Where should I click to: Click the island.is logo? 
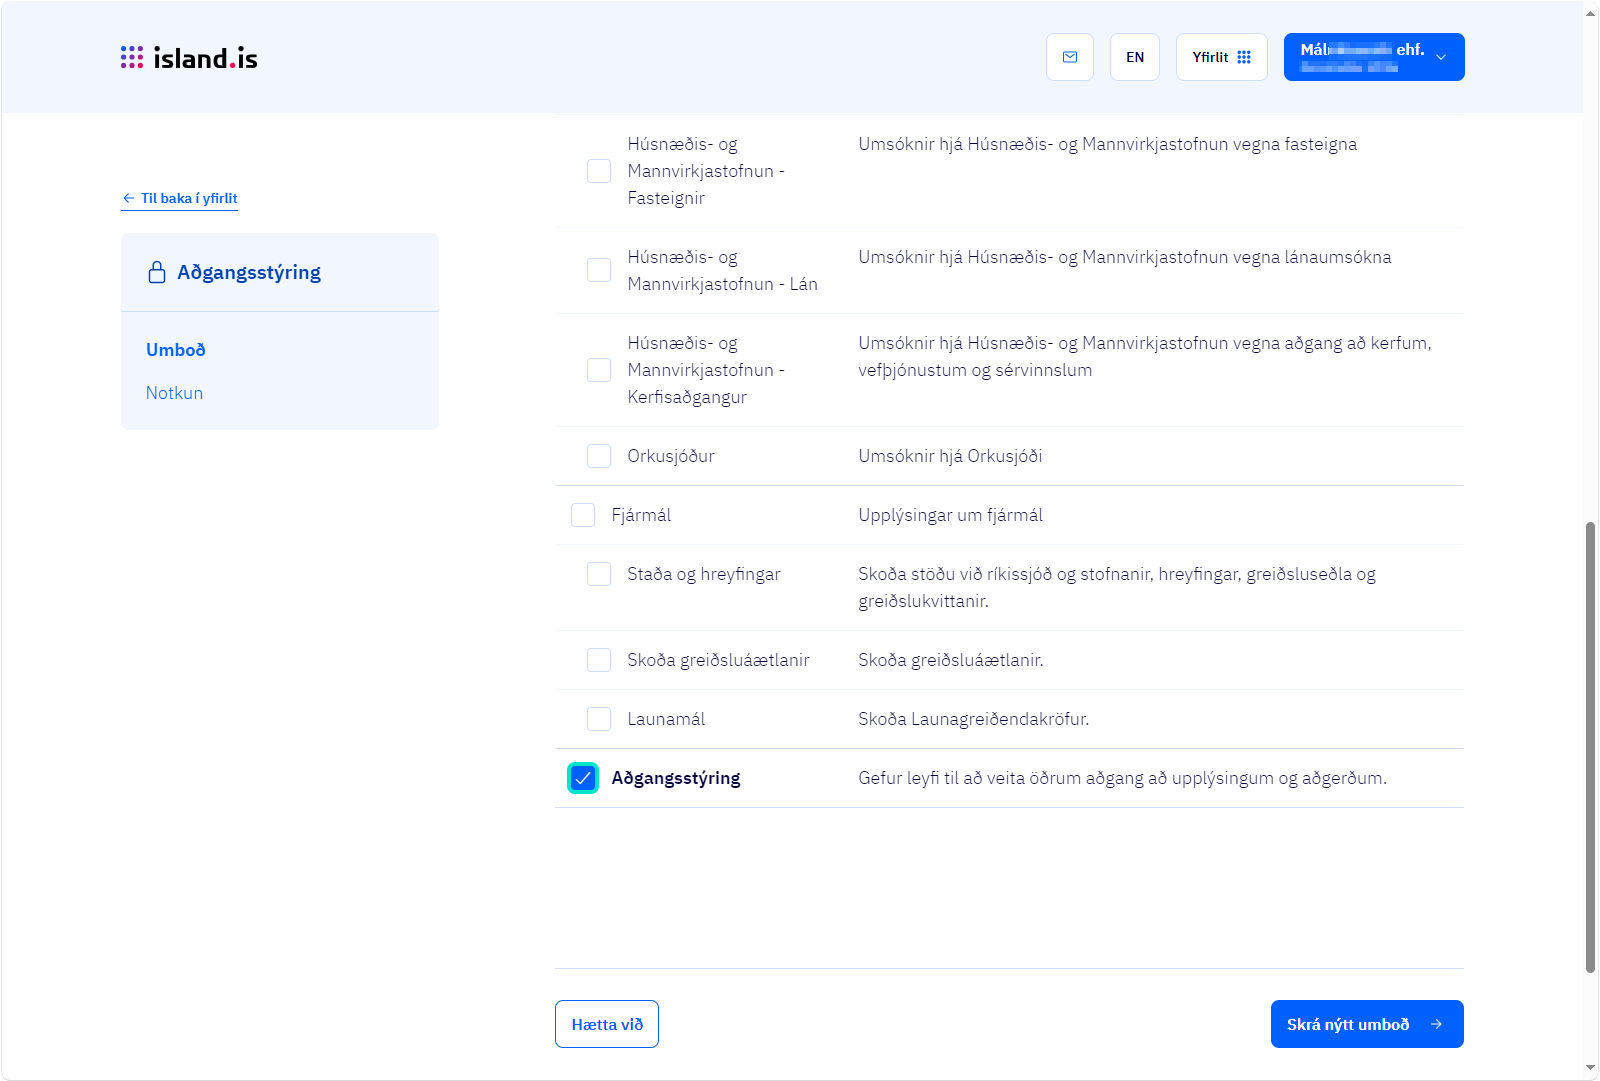click(x=189, y=58)
